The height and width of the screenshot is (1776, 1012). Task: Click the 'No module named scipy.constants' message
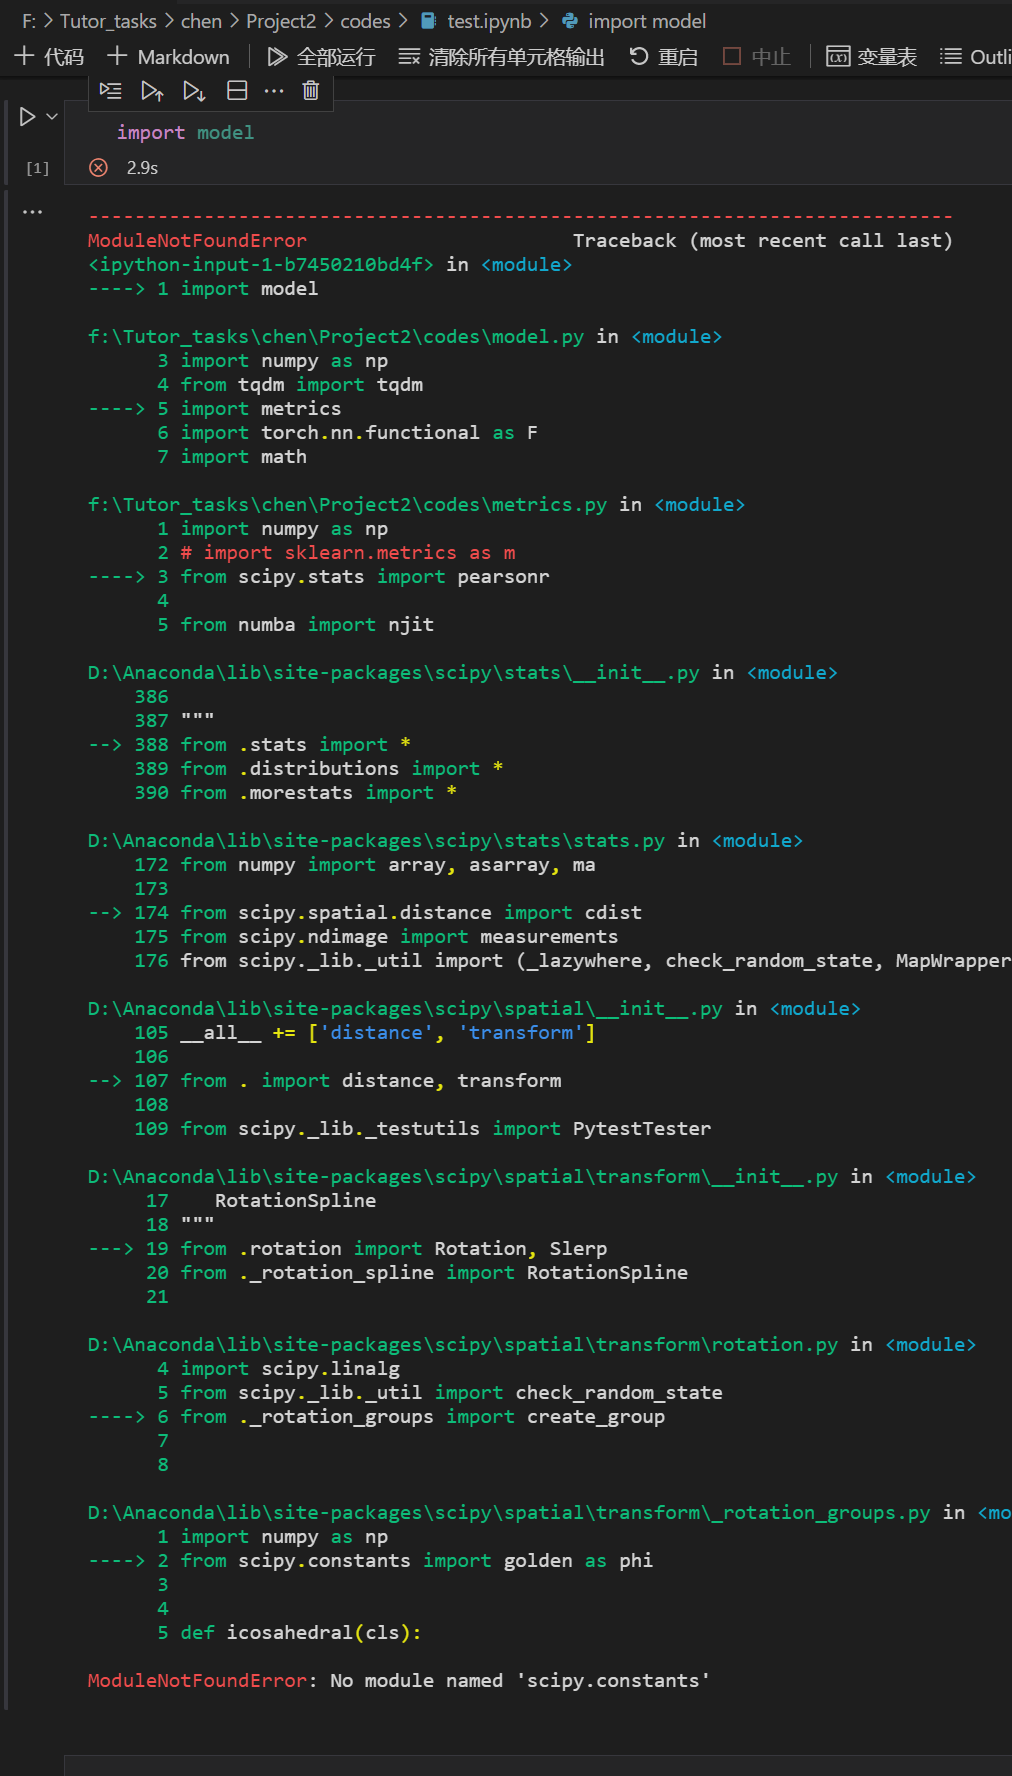(520, 1681)
